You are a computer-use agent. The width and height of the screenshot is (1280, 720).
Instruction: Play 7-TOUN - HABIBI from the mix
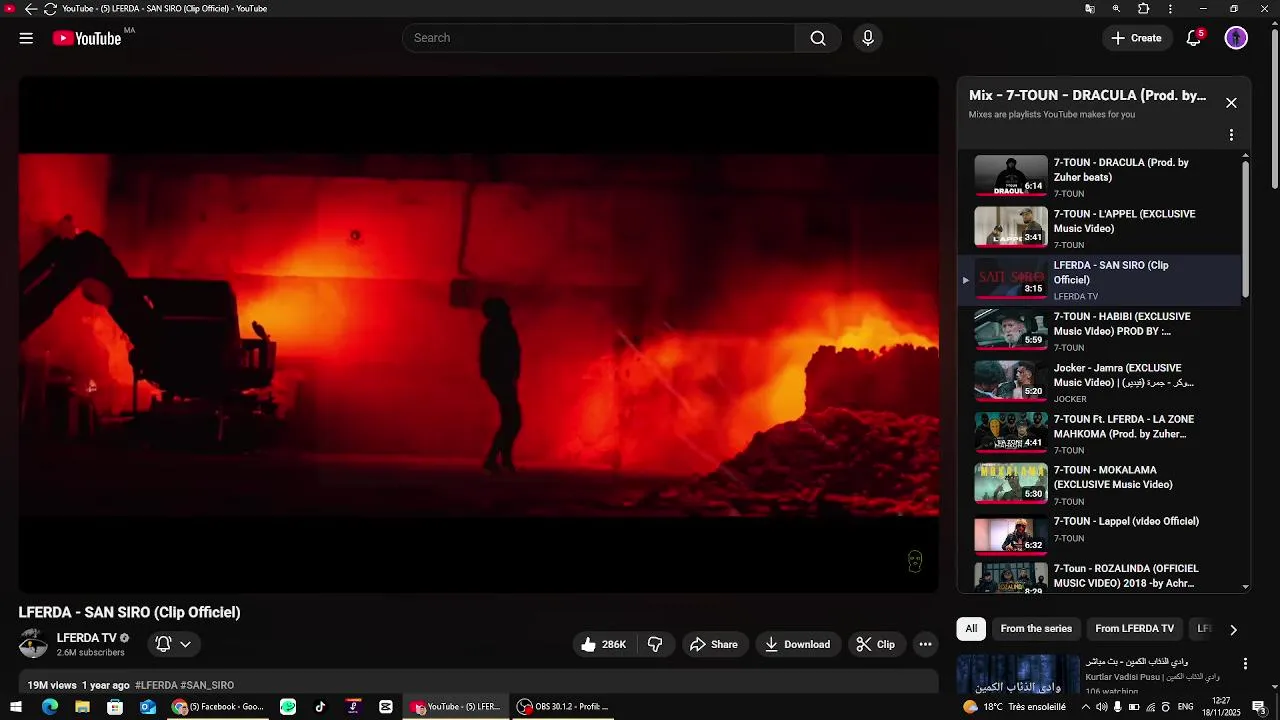click(x=1098, y=331)
